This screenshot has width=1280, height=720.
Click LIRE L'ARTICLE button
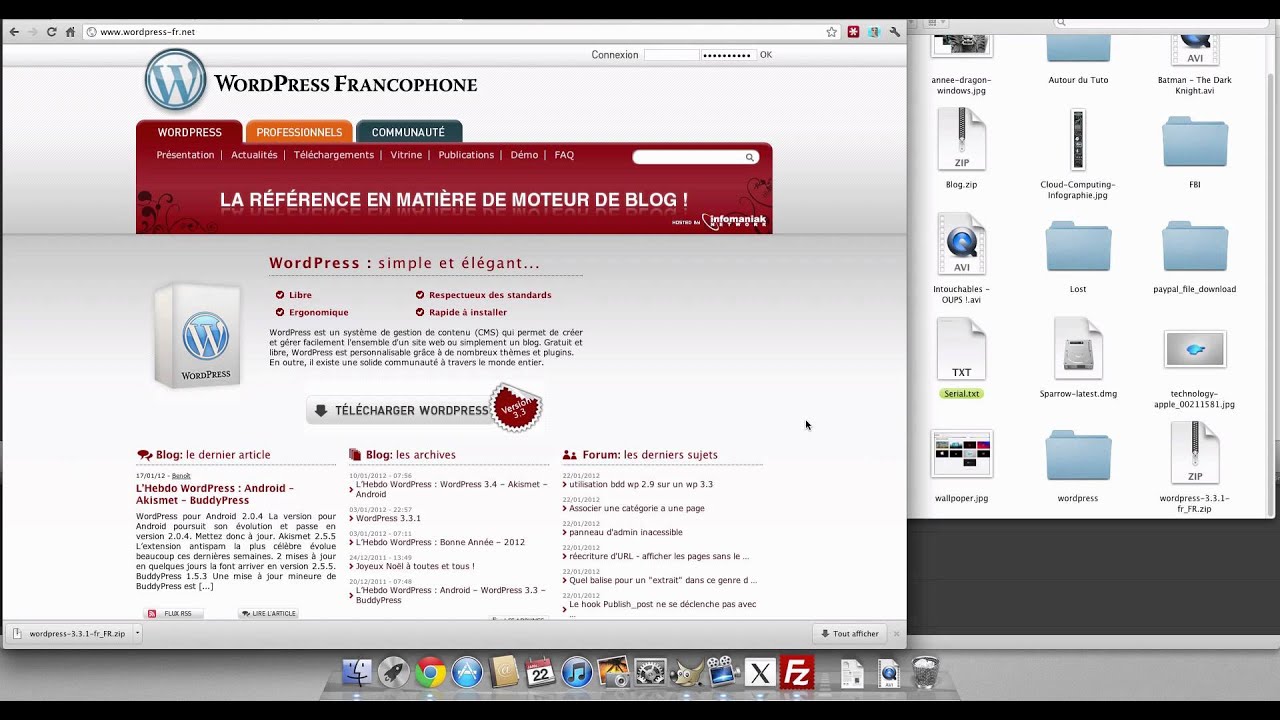click(268, 613)
